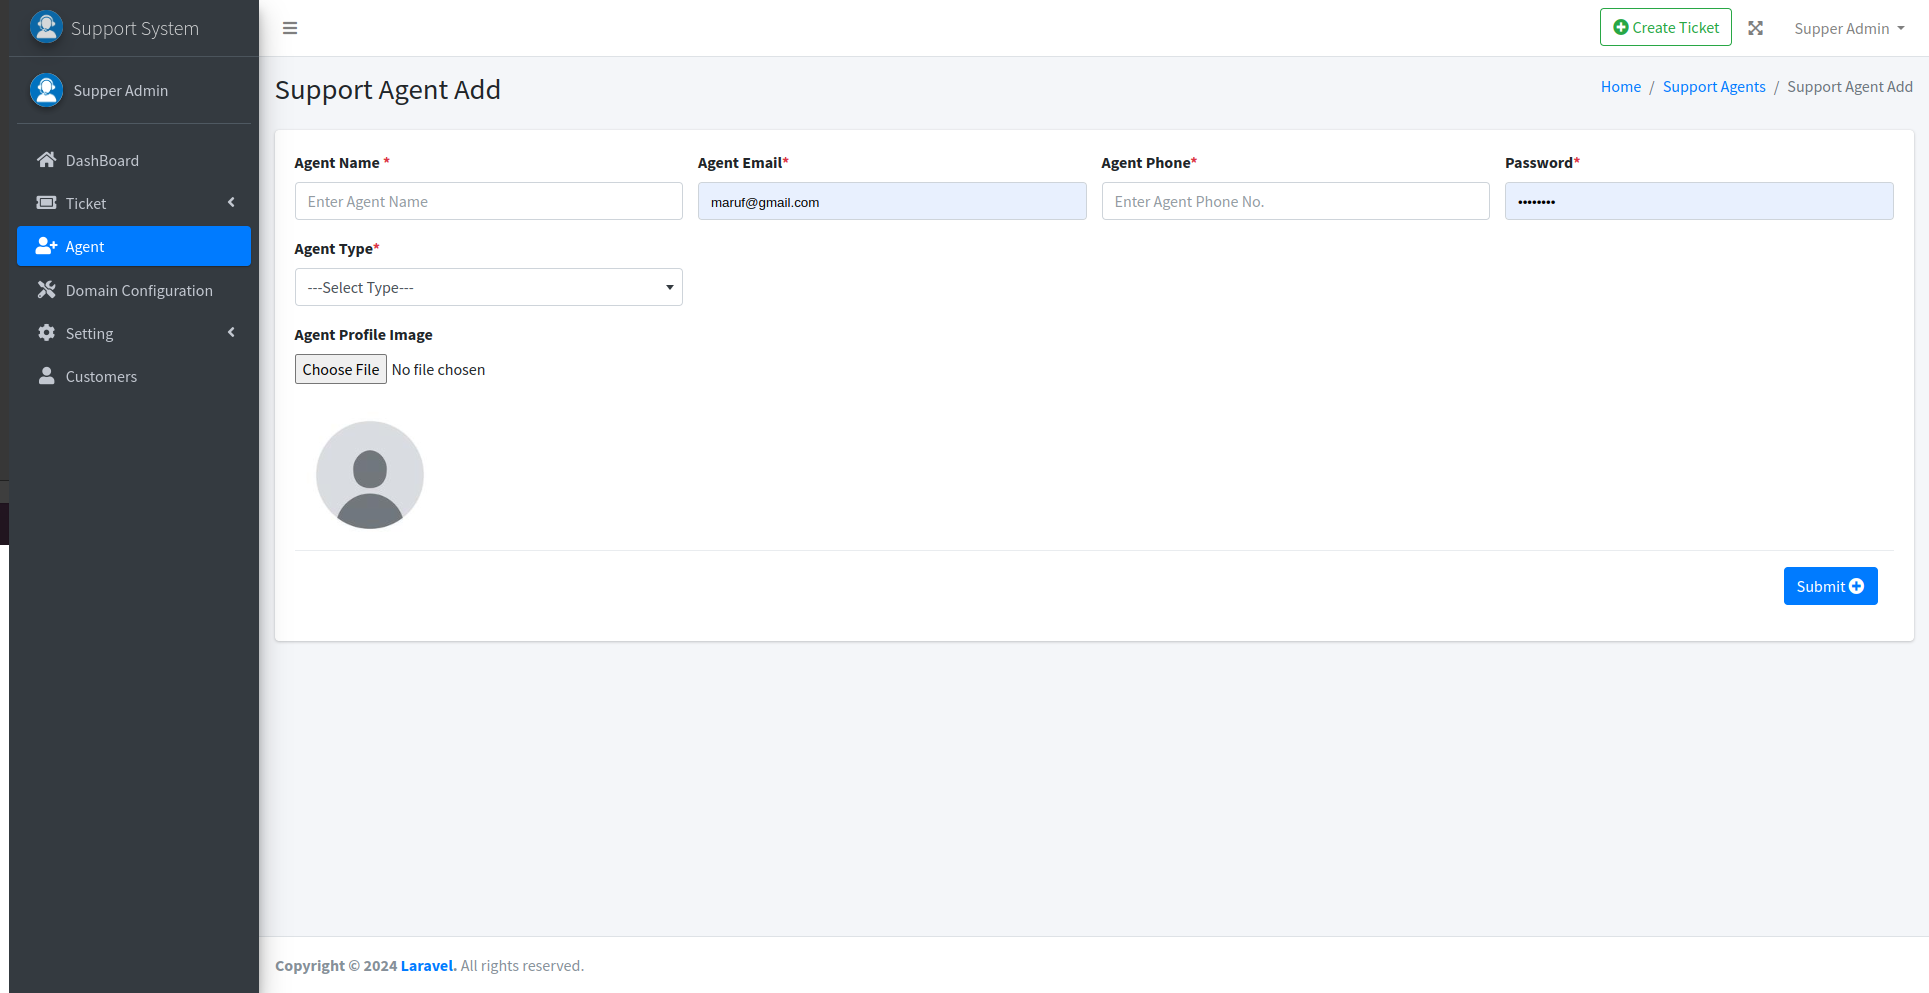Screen dimensions: 1929x993
Task: Click the hamburger sidebar toggle icon
Action: click(x=290, y=28)
